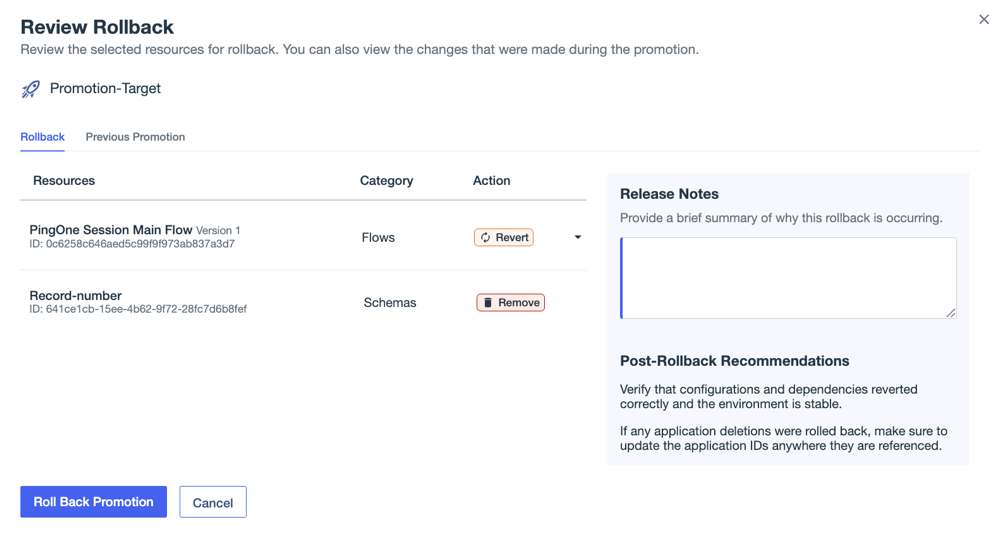
Task: Expand the PingOne Session Main Flow dropdown arrow
Action: point(578,237)
